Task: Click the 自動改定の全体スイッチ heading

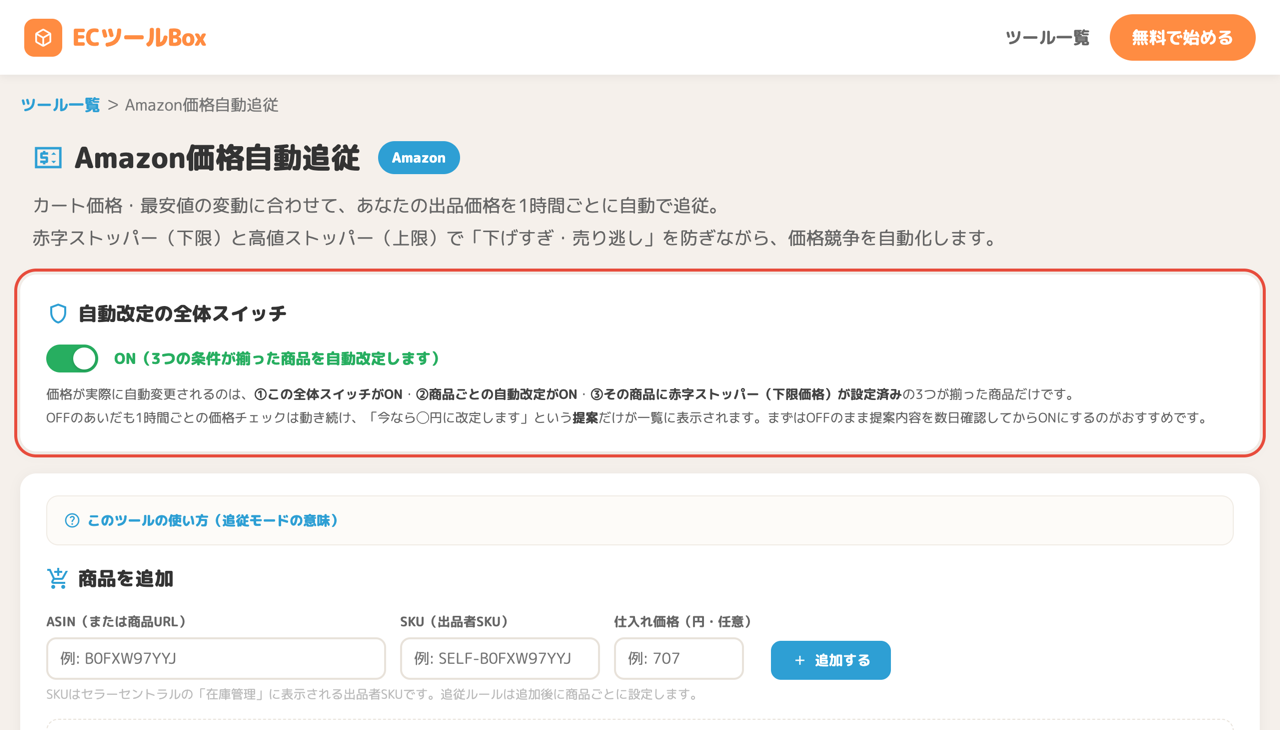Action: (x=182, y=314)
